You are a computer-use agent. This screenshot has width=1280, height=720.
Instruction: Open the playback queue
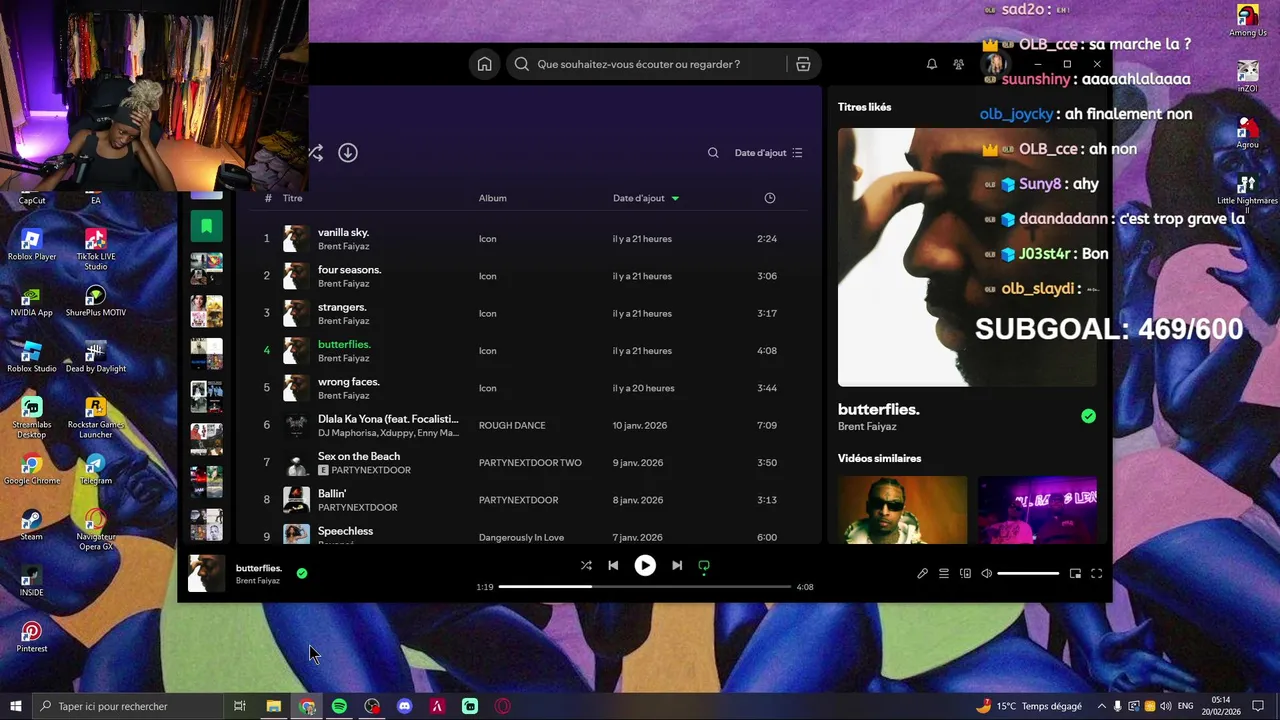[943, 573]
